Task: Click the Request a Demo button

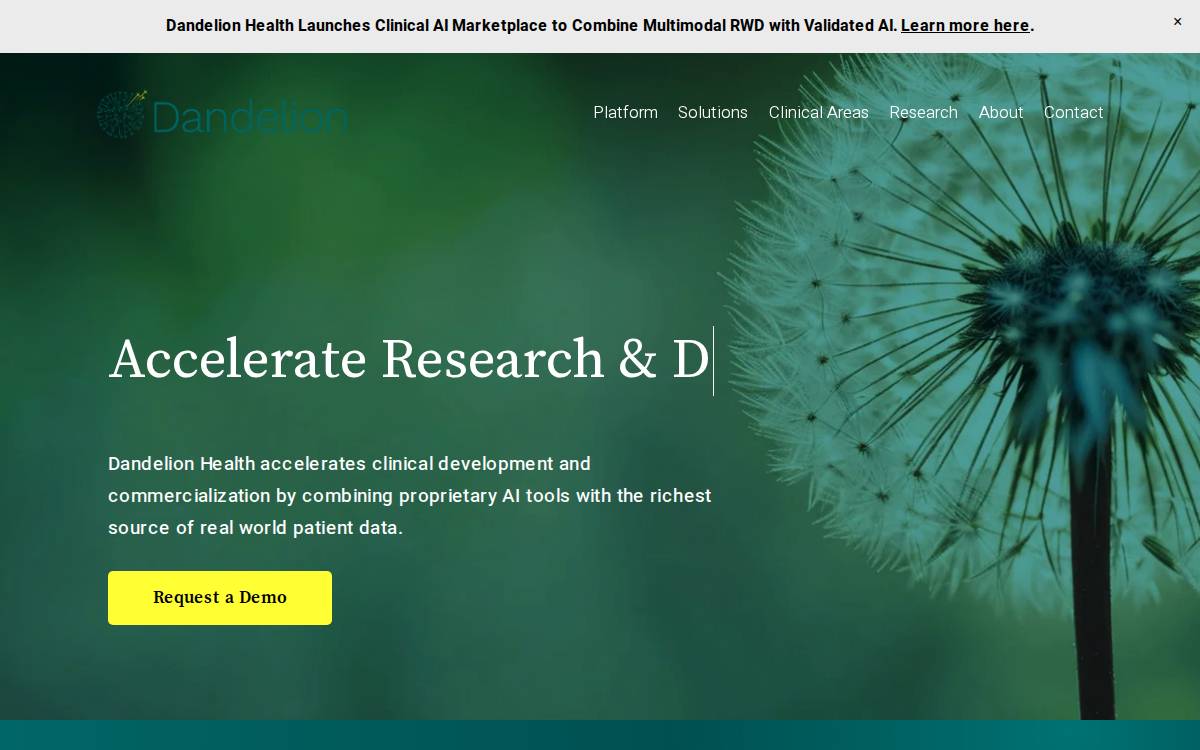Action: (x=220, y=598)
